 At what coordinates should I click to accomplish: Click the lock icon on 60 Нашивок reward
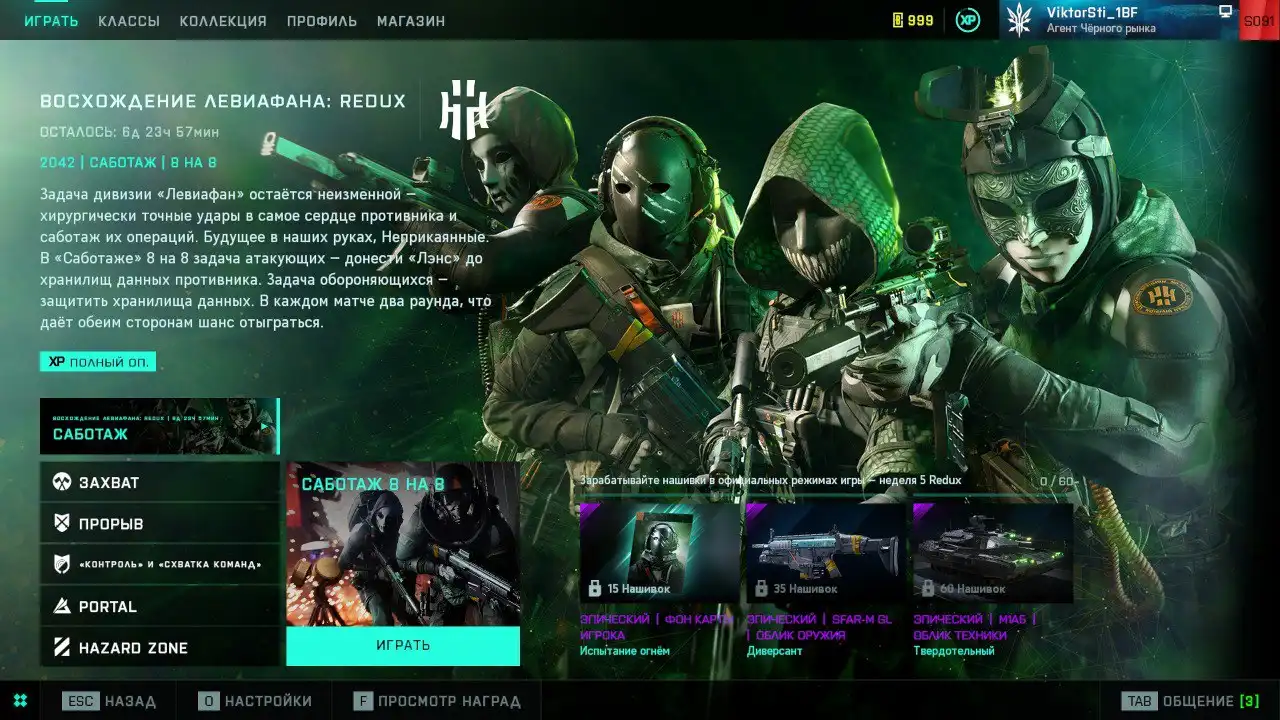(x=928, y=588)
